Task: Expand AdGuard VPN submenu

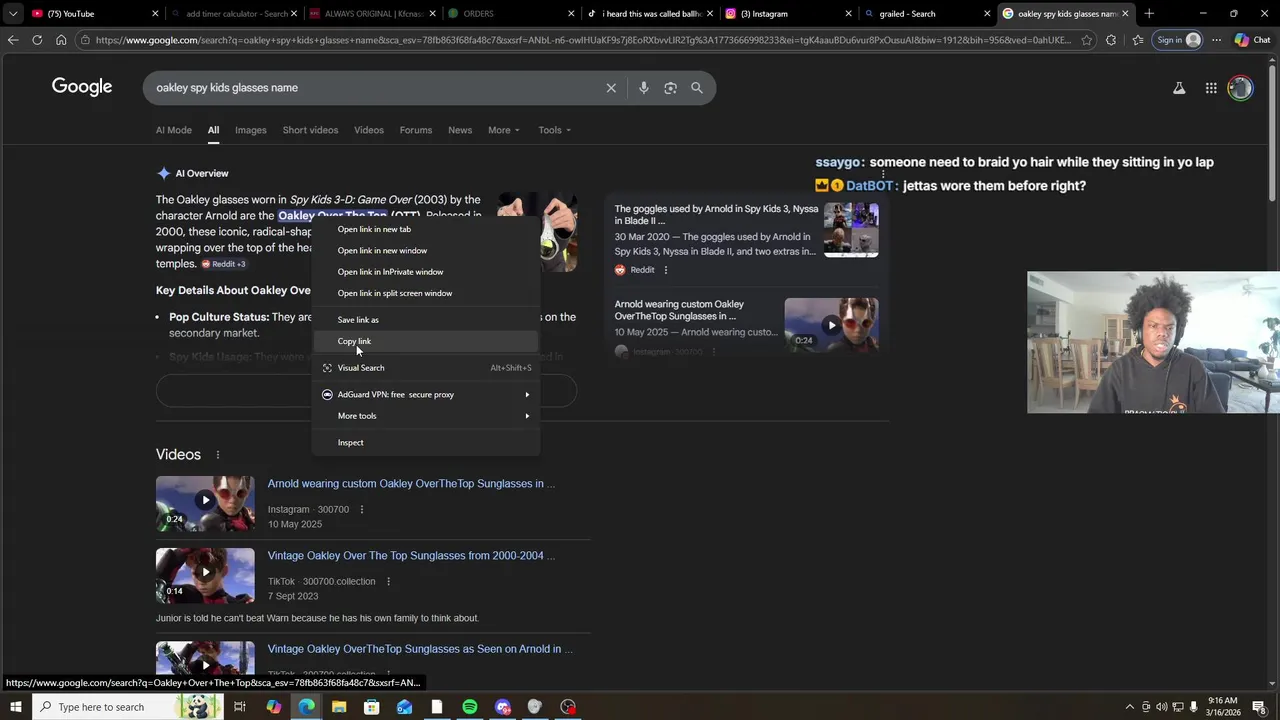Action: [x=426, y=394]
